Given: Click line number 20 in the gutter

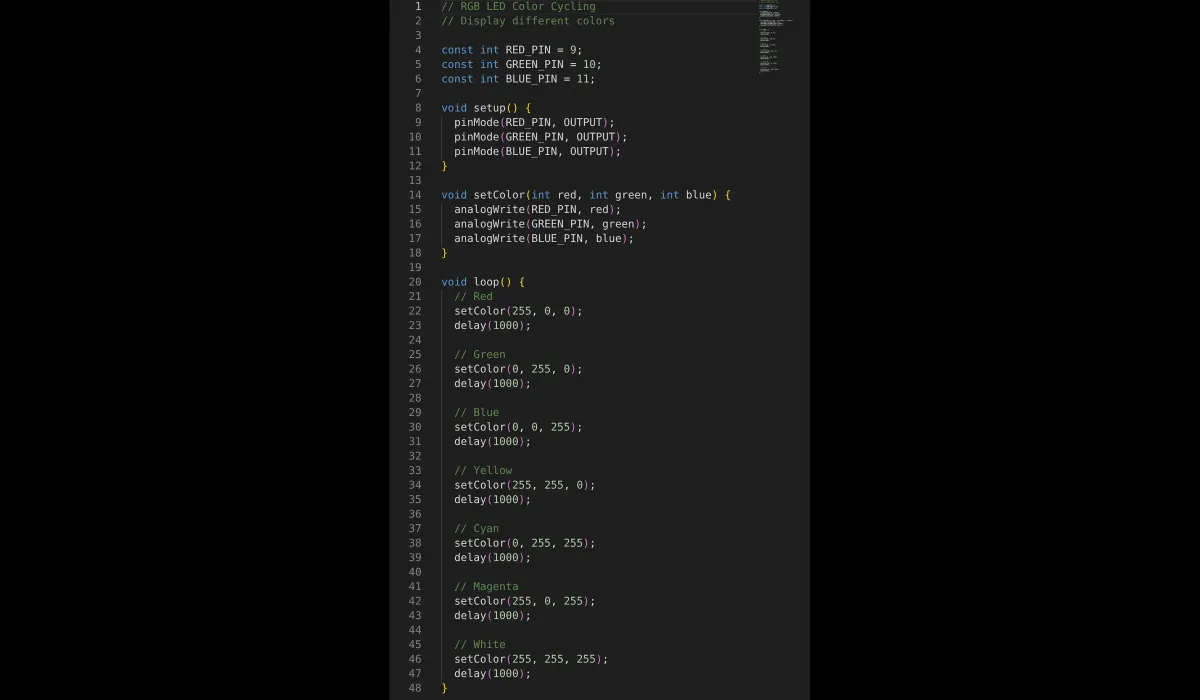Looking at the screenshot, I should click(x=415, y=282).
